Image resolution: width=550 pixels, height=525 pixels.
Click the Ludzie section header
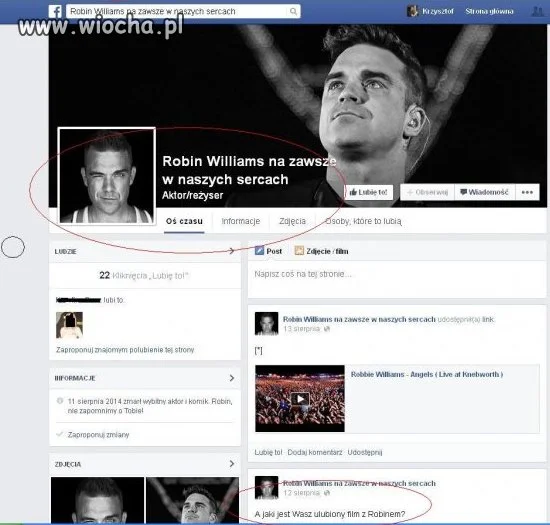click(66, 251)
